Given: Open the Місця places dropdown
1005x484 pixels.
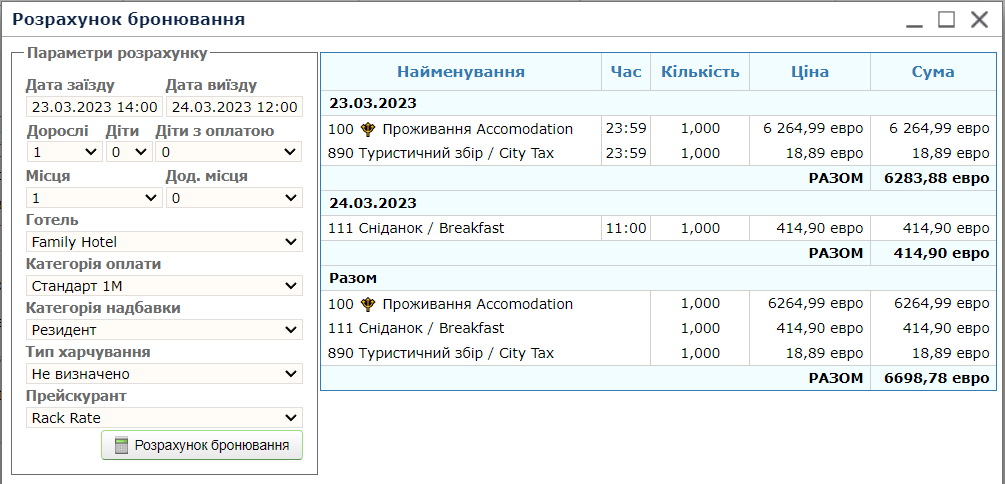Looking at the screenshot, I should (x=93, y=198).
